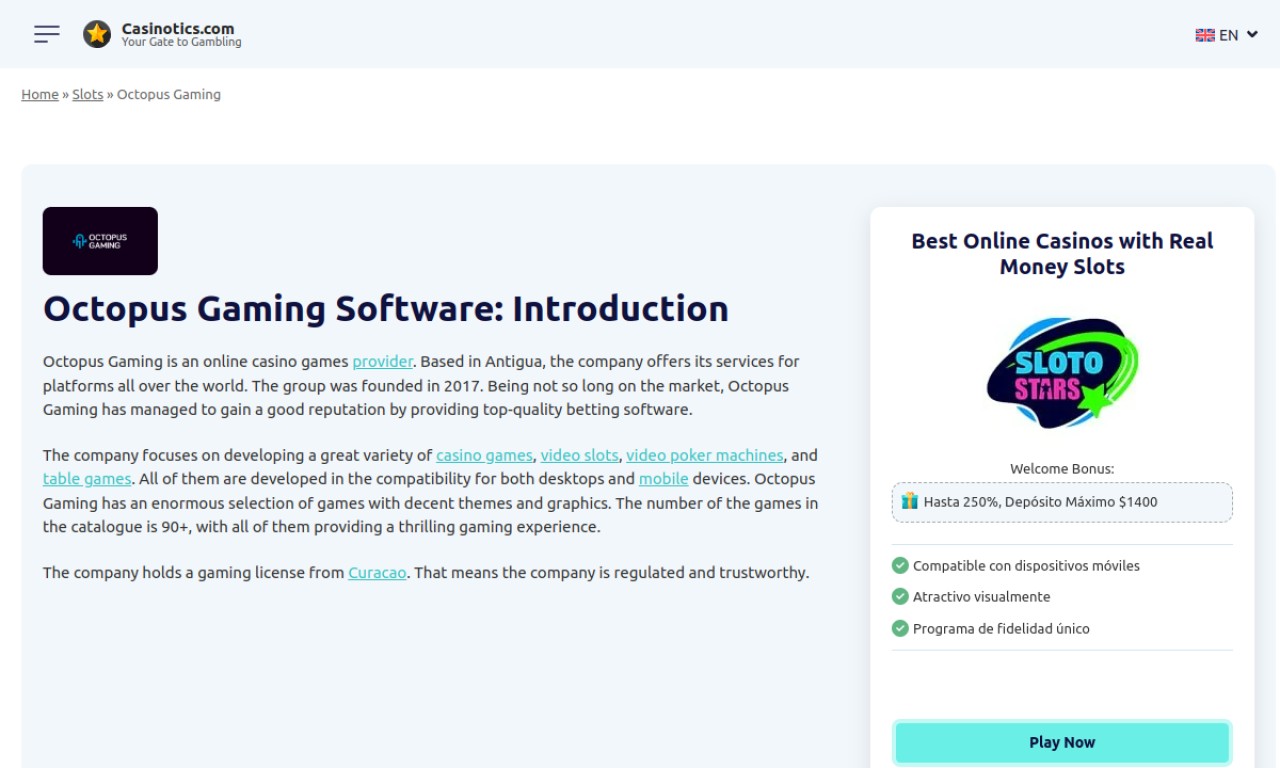The image size is (1280, 768).
Task: Click checkmark beside Programa de fidelidad único
Action: [900, 628]
